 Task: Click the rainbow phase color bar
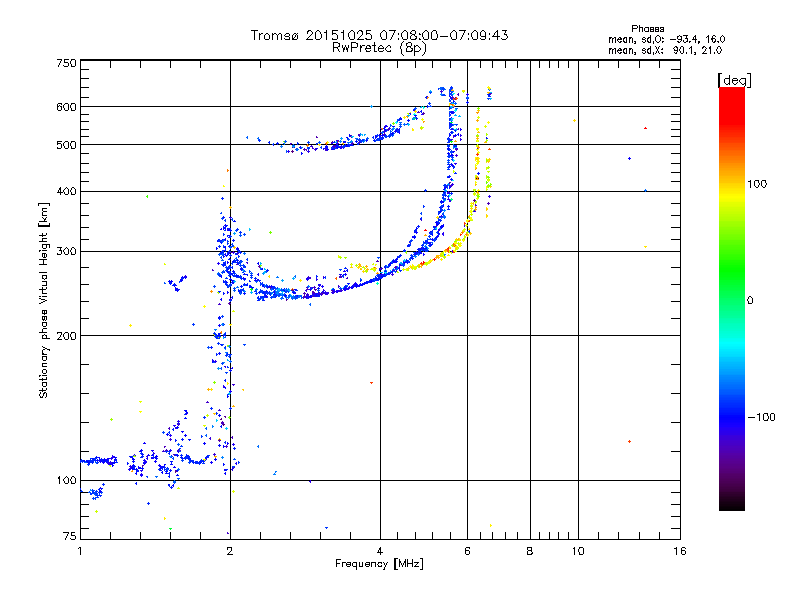pyautogui.click(x=732, y=298)
